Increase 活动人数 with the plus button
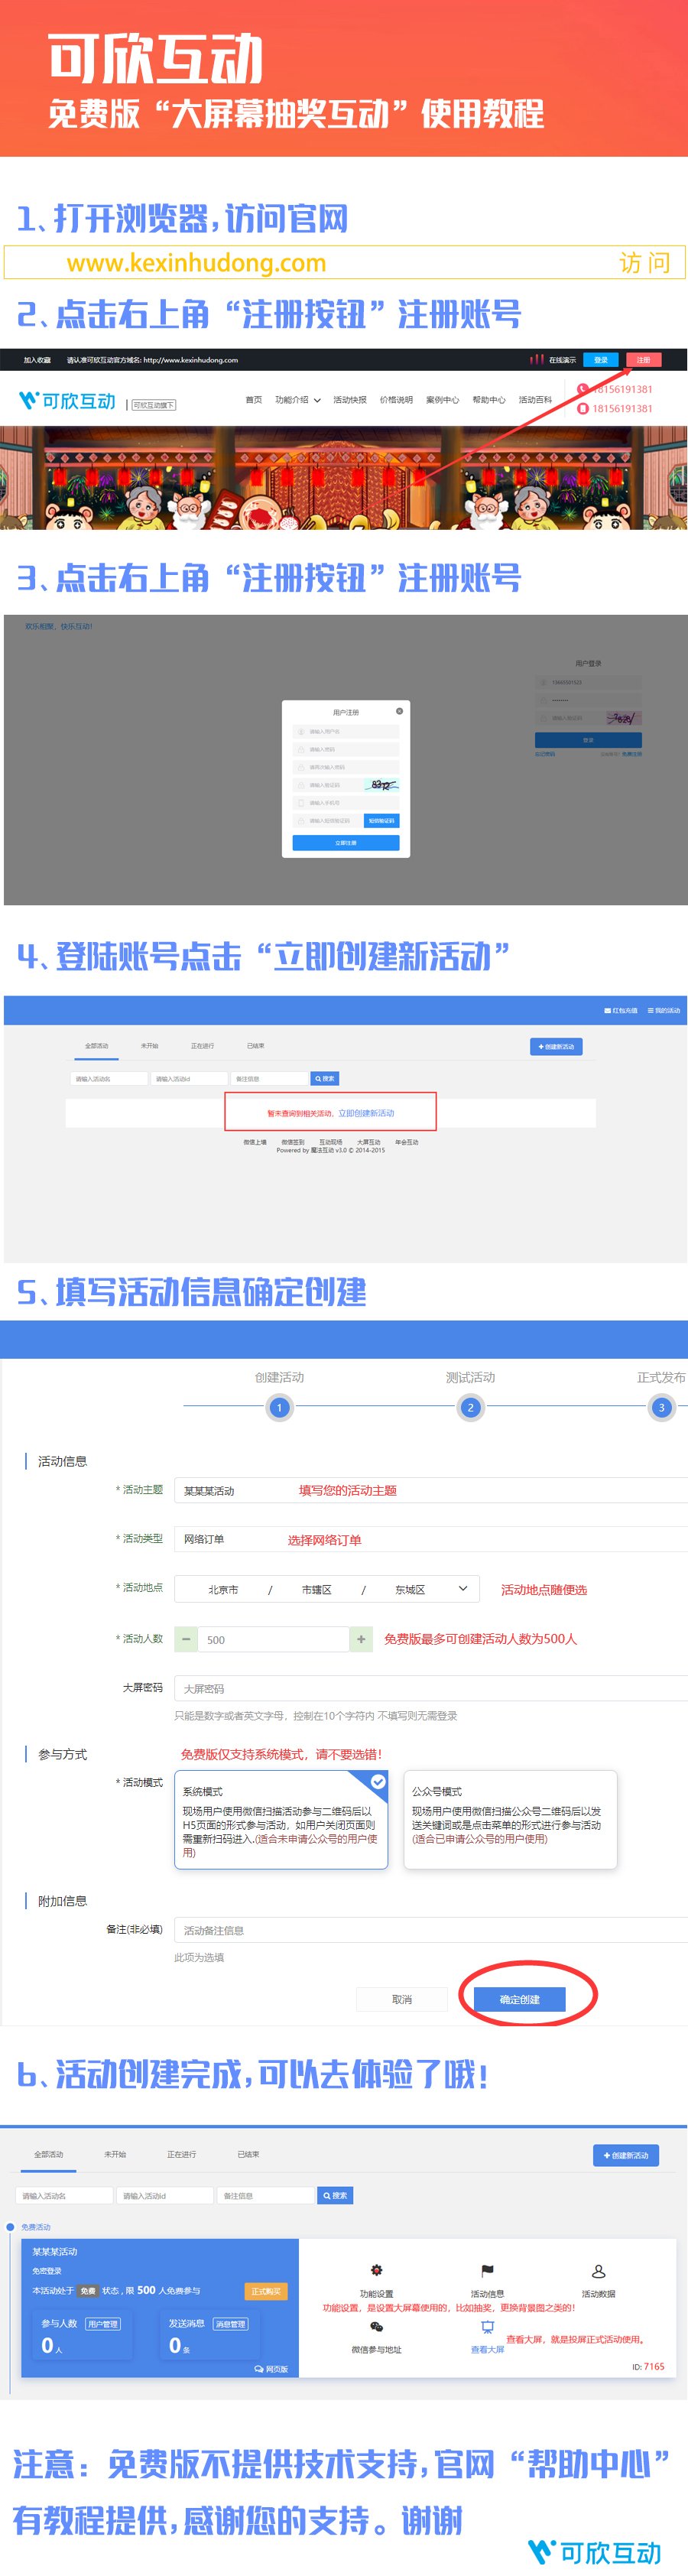 point(361,1639)
